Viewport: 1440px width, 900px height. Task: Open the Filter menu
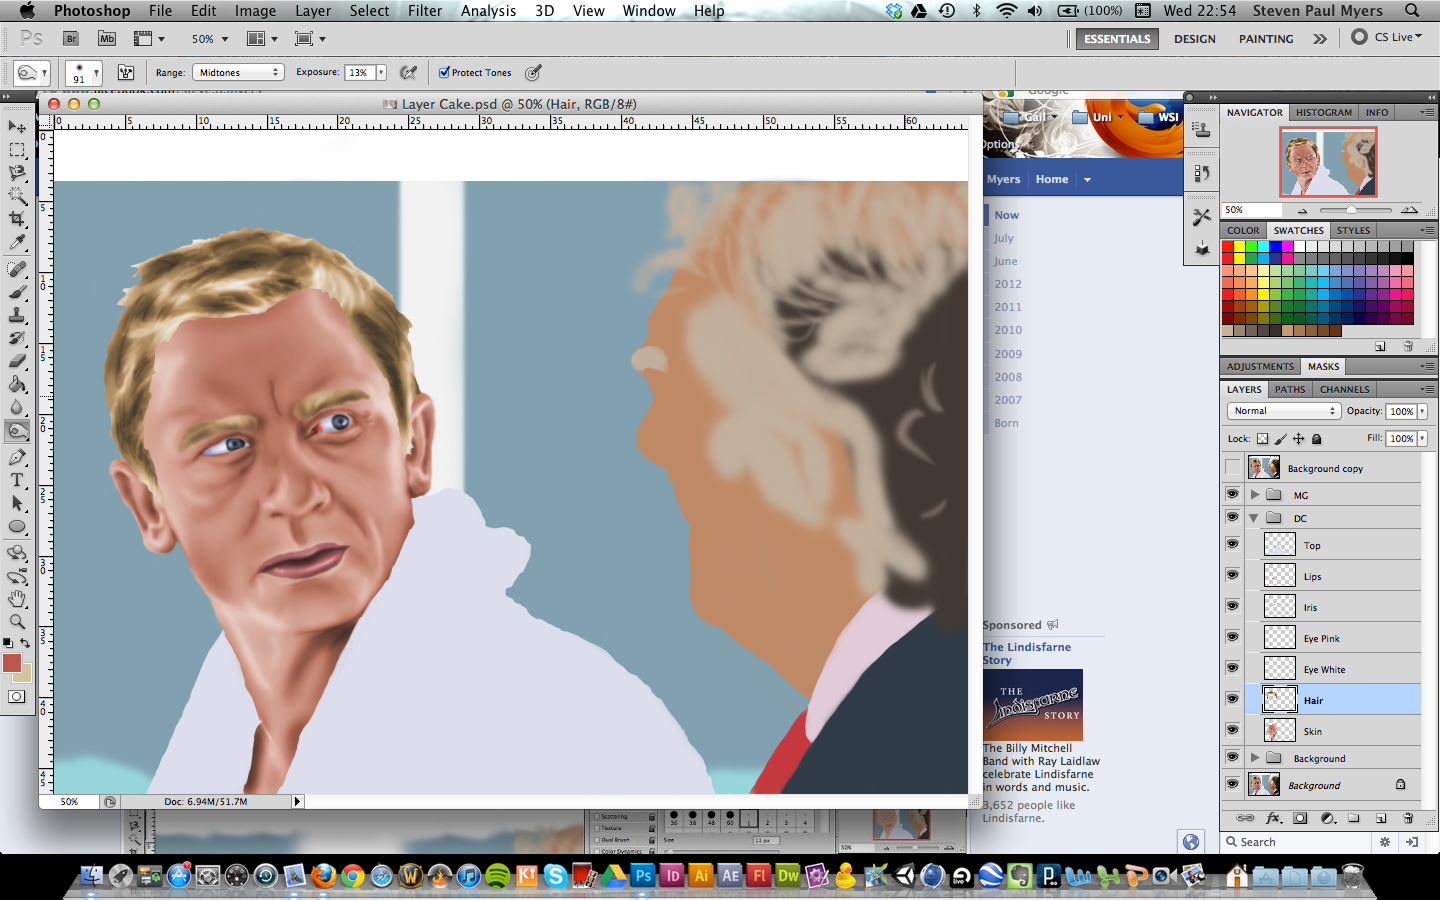point(425,11)
